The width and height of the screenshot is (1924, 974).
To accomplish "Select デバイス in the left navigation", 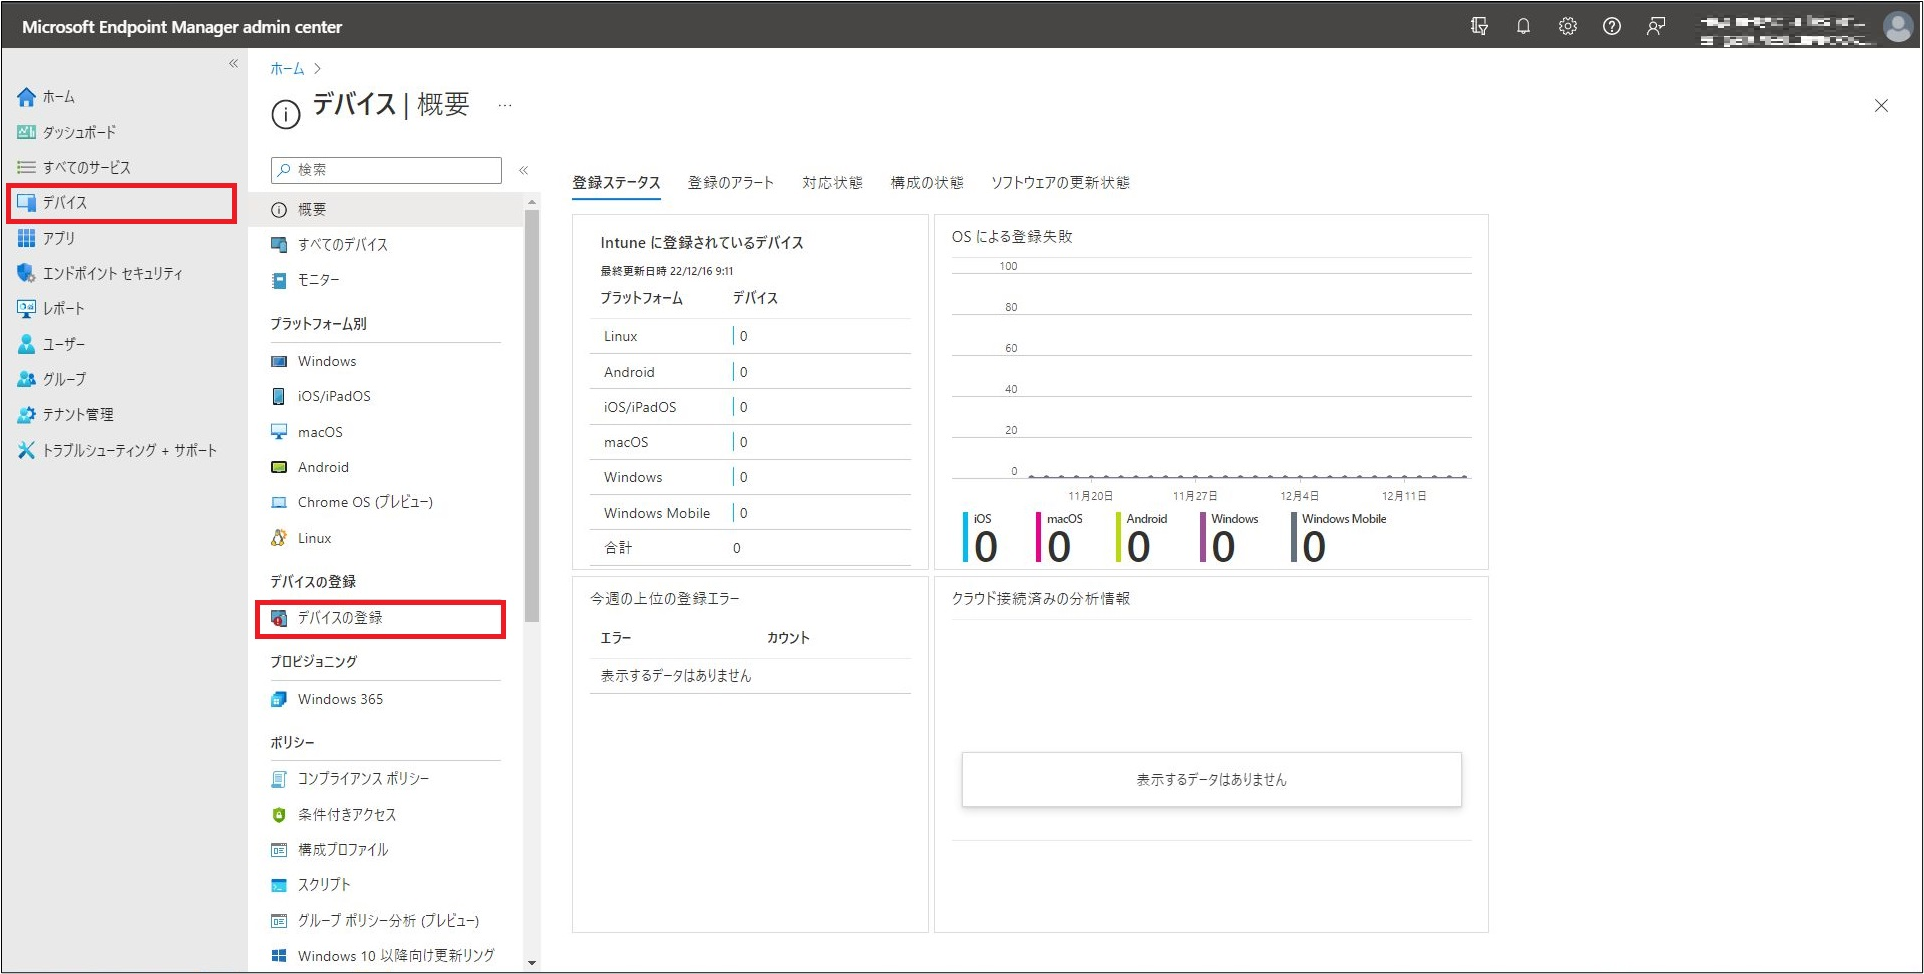I will [x=122, y=203].
